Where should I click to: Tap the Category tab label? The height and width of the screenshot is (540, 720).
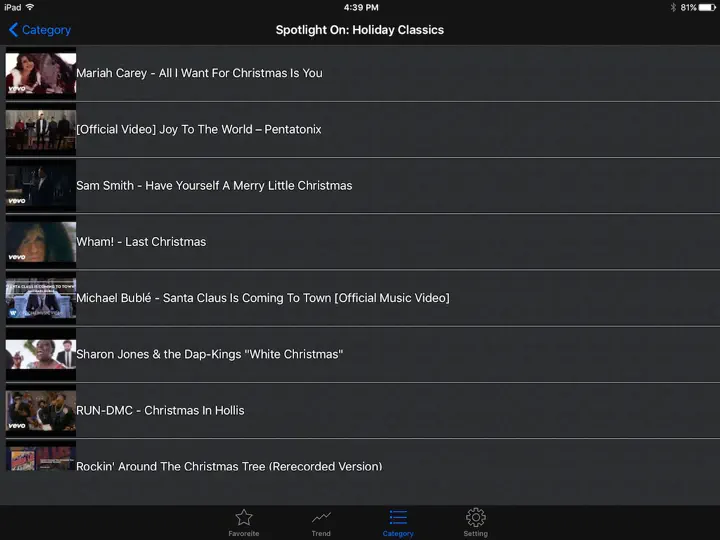pos(398,534)
